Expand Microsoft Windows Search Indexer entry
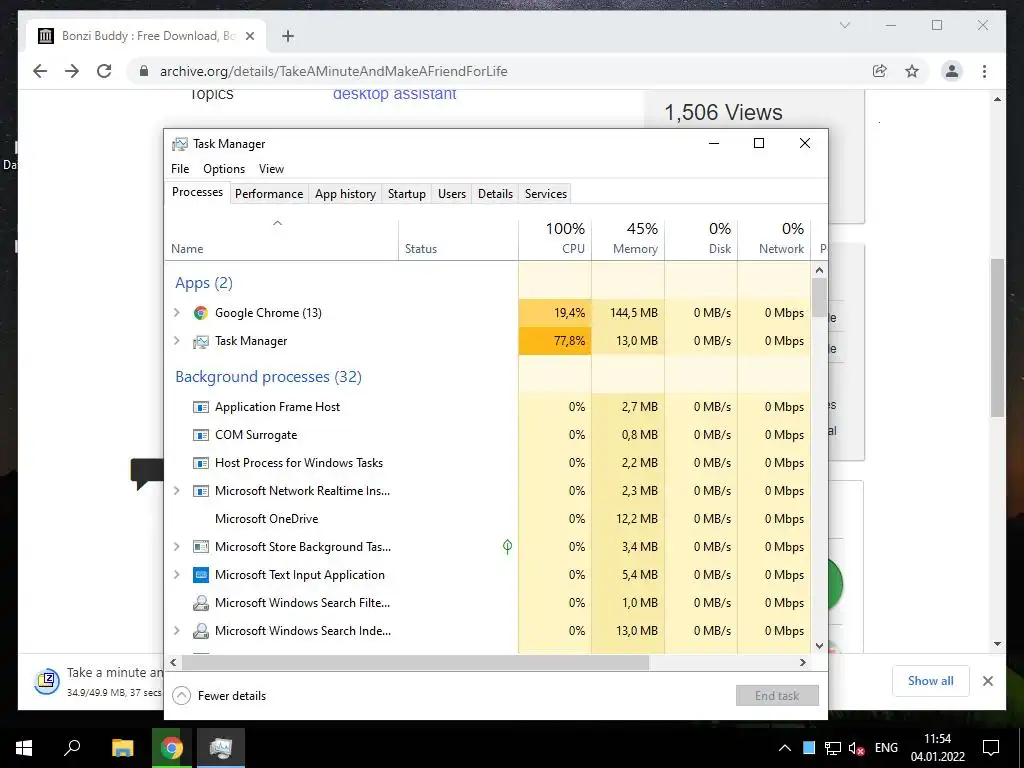 [176, 631]
